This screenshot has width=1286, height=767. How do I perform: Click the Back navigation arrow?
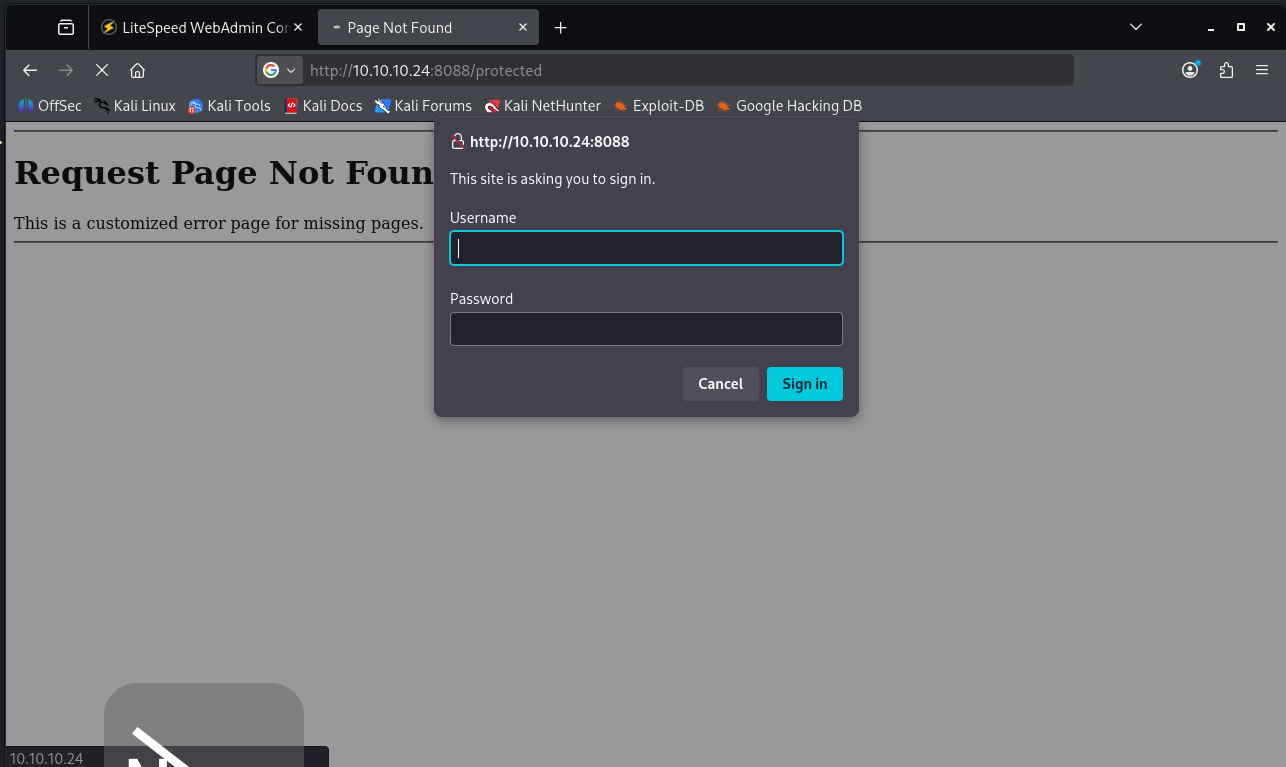[x=30, y=70]
